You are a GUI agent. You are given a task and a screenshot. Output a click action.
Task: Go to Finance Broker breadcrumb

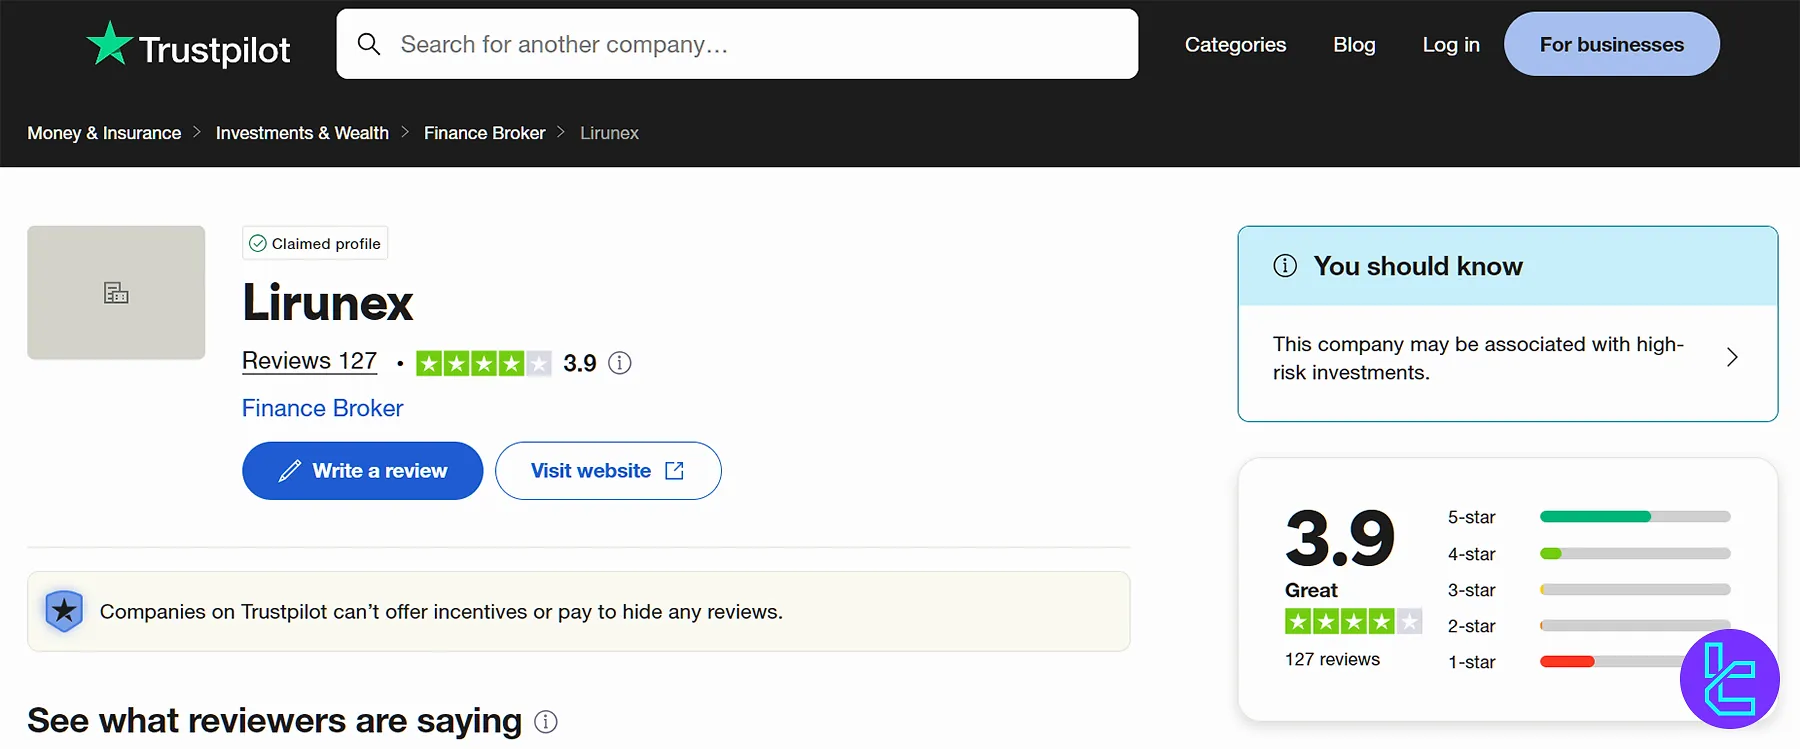484,133
